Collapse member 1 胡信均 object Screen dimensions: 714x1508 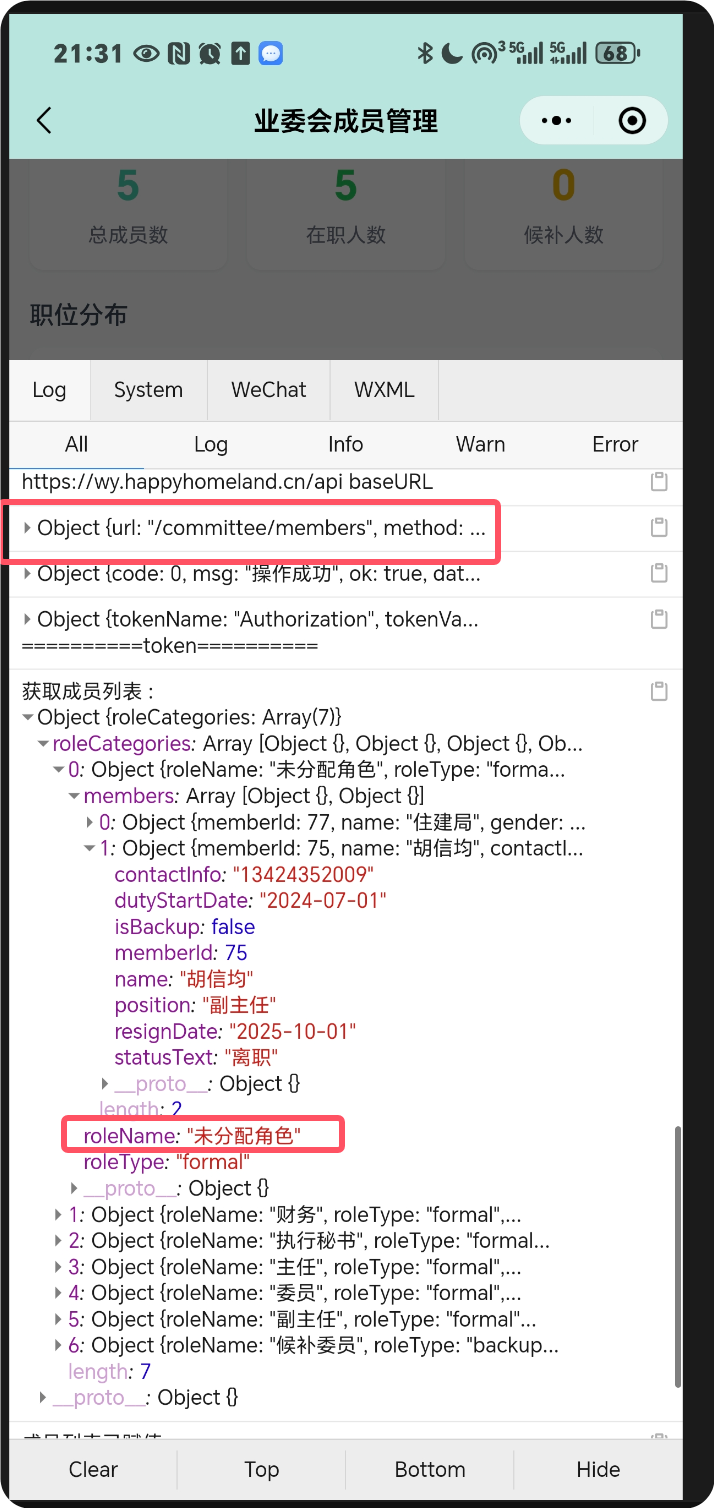(90, 848)
